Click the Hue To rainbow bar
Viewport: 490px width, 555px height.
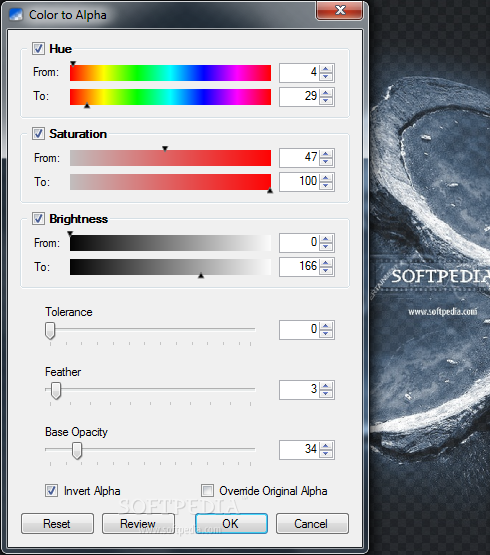(170, 97)
